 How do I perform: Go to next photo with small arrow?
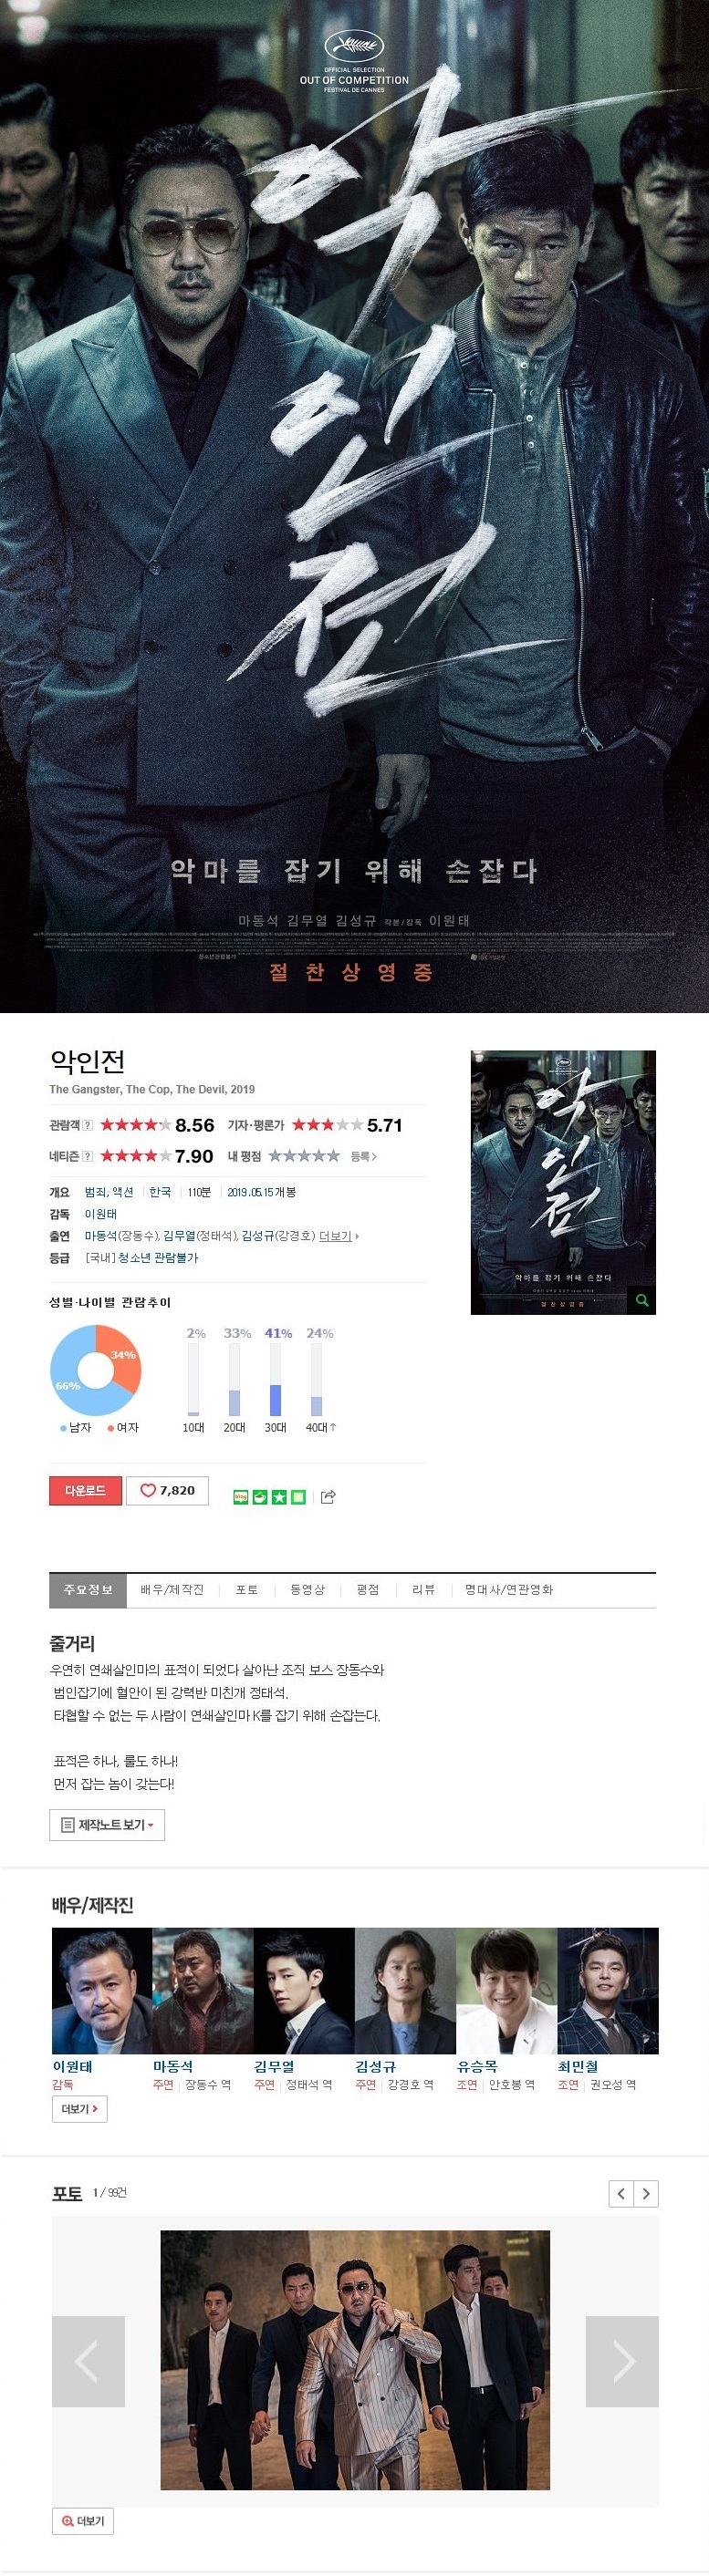(x=646, y=2193)
